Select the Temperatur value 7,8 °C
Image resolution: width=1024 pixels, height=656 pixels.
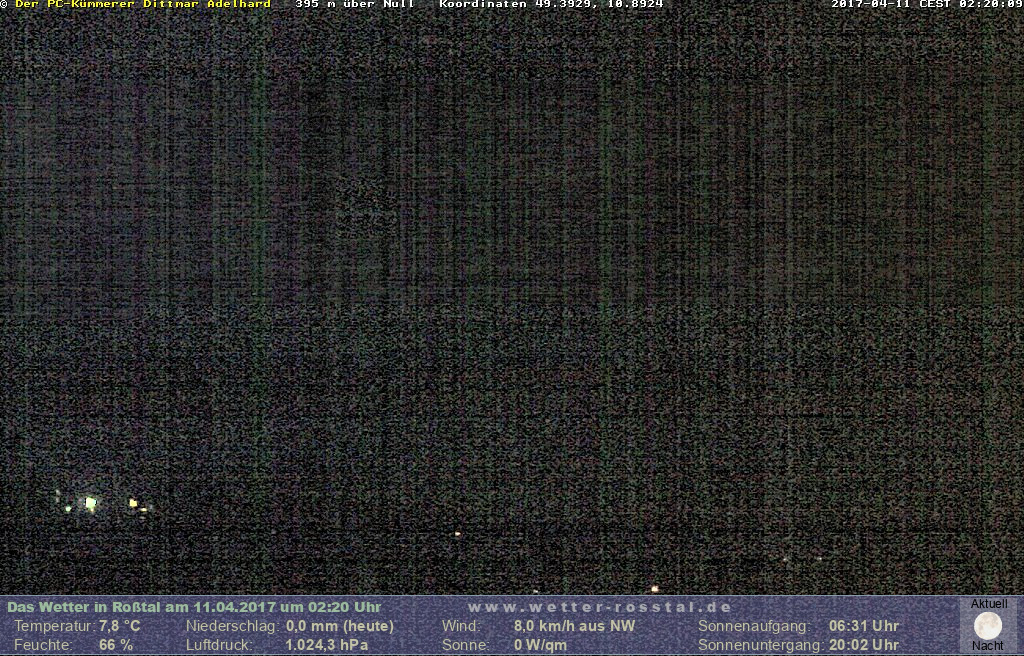[119, 626]
